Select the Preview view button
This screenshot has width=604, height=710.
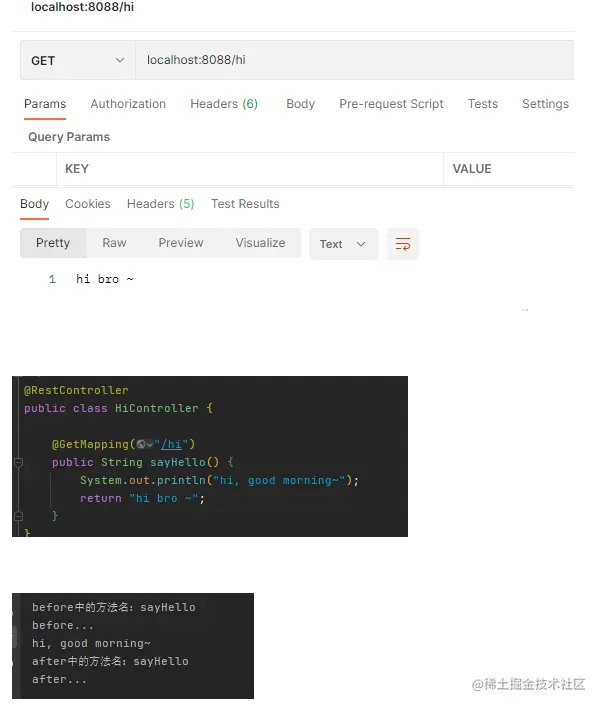(181, 243)
